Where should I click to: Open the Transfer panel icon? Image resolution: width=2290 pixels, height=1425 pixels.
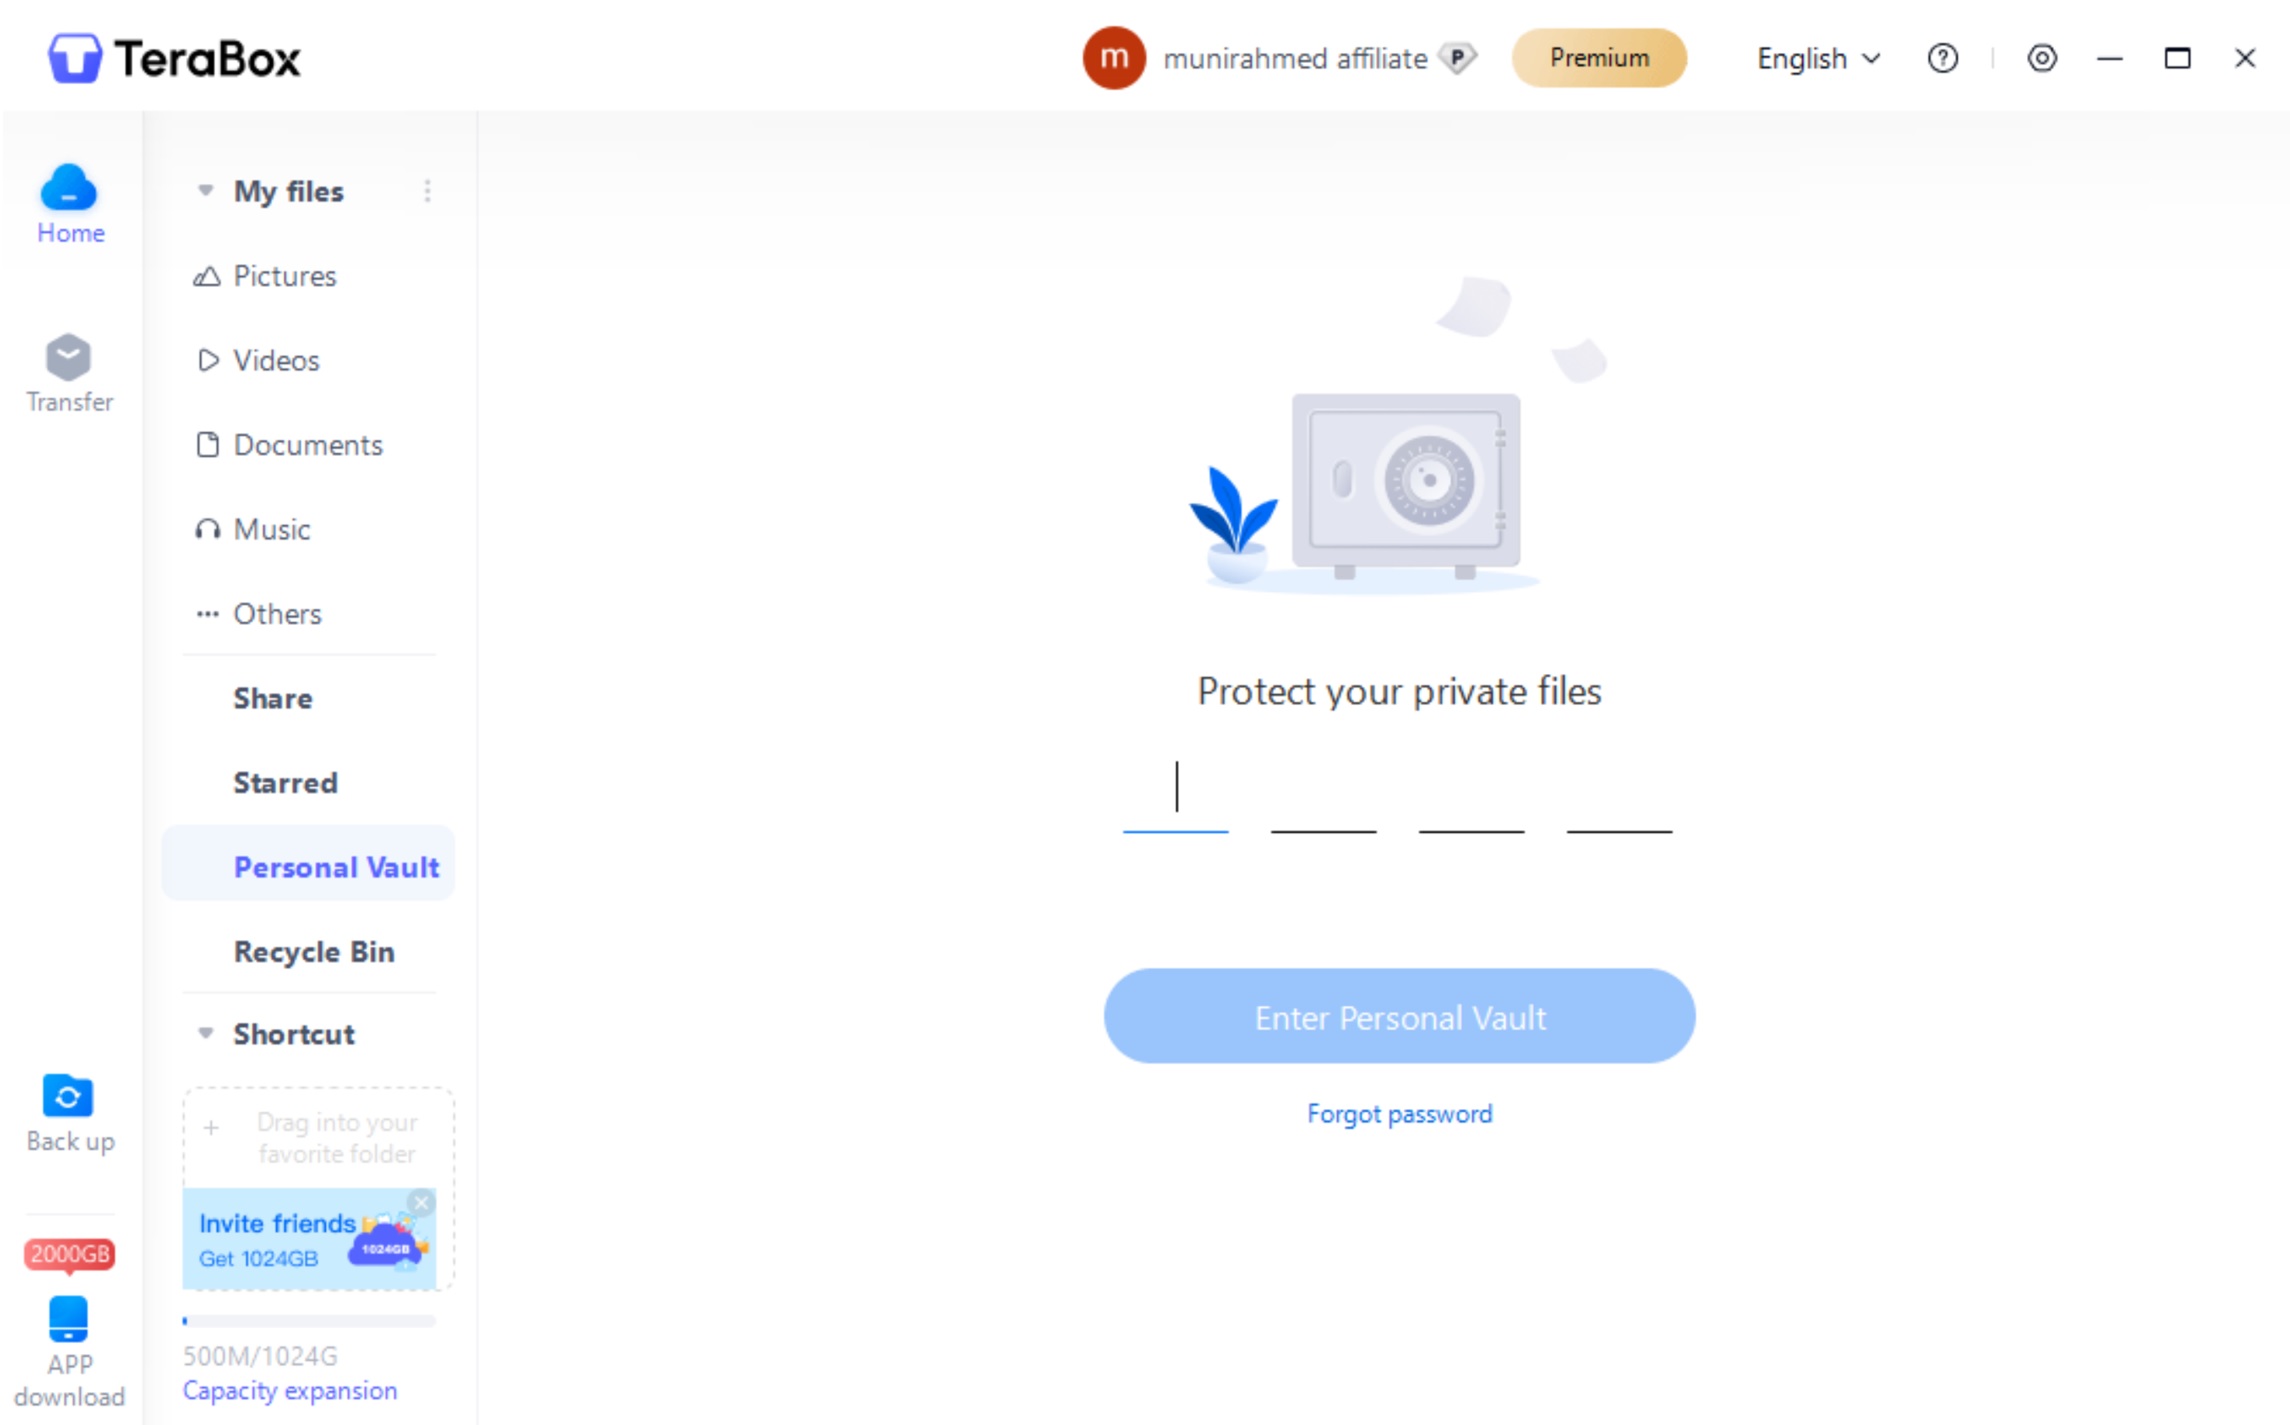69,357
